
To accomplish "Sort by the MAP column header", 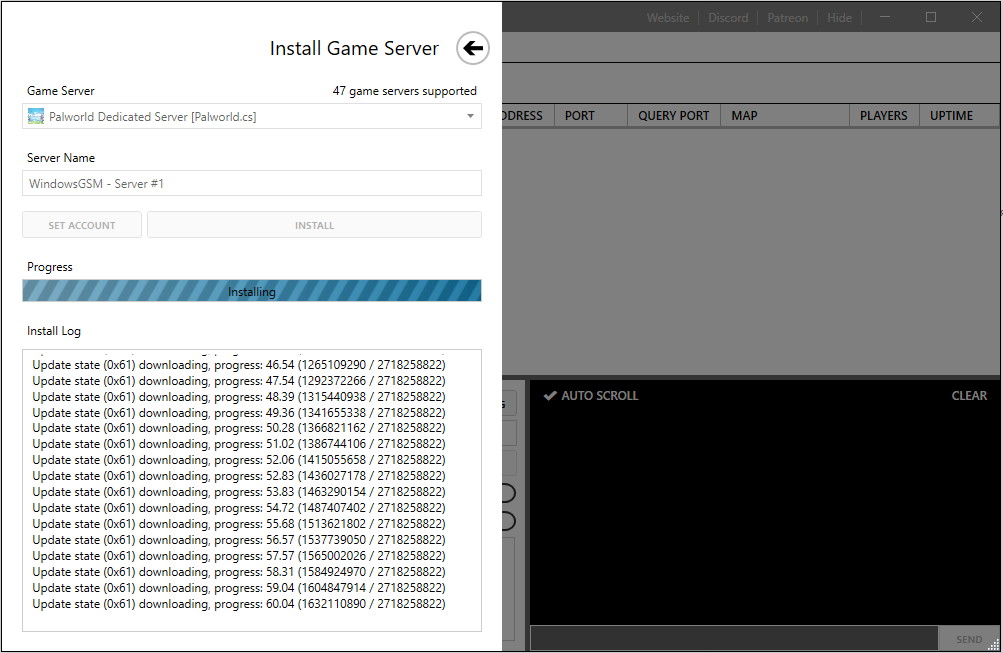I will 786,116.
